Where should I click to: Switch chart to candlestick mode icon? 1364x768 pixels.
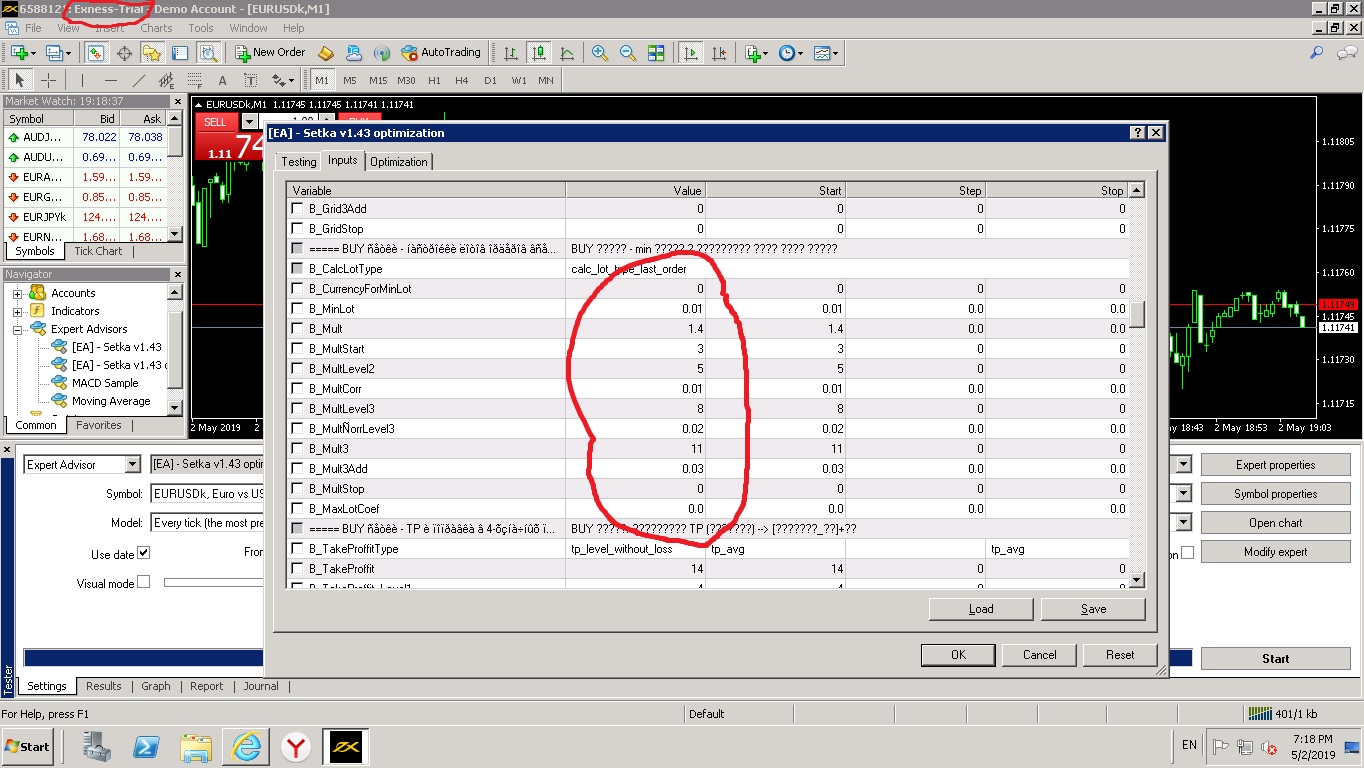539,53
